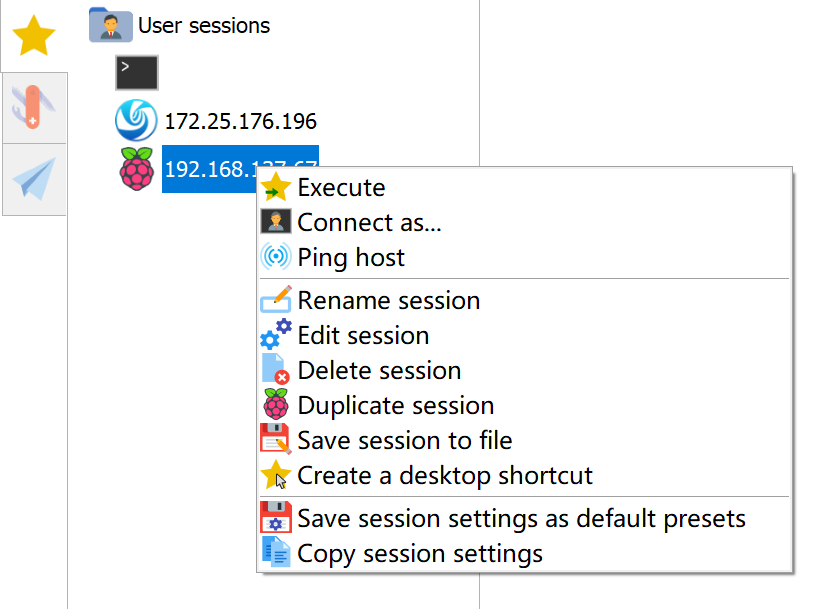Click the floppy-disk Save session to file icon

pyautogui.click(x=276, y=439)
